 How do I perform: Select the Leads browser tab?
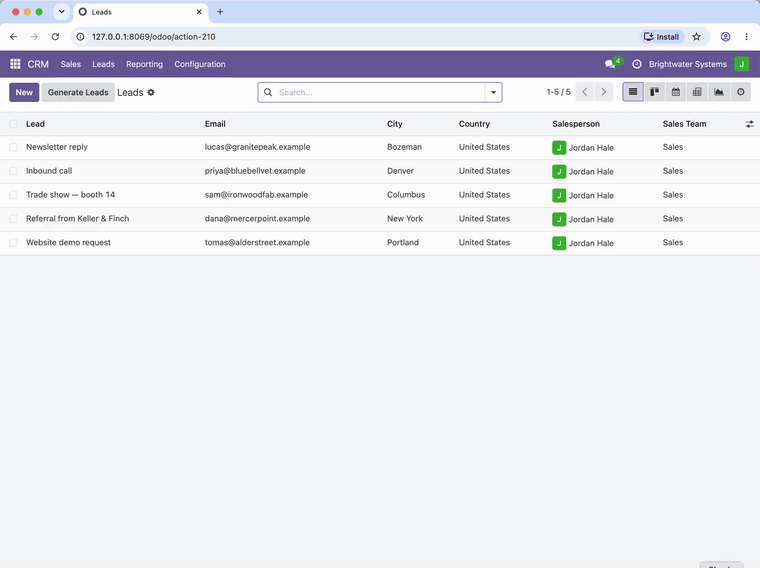point(141,12)
